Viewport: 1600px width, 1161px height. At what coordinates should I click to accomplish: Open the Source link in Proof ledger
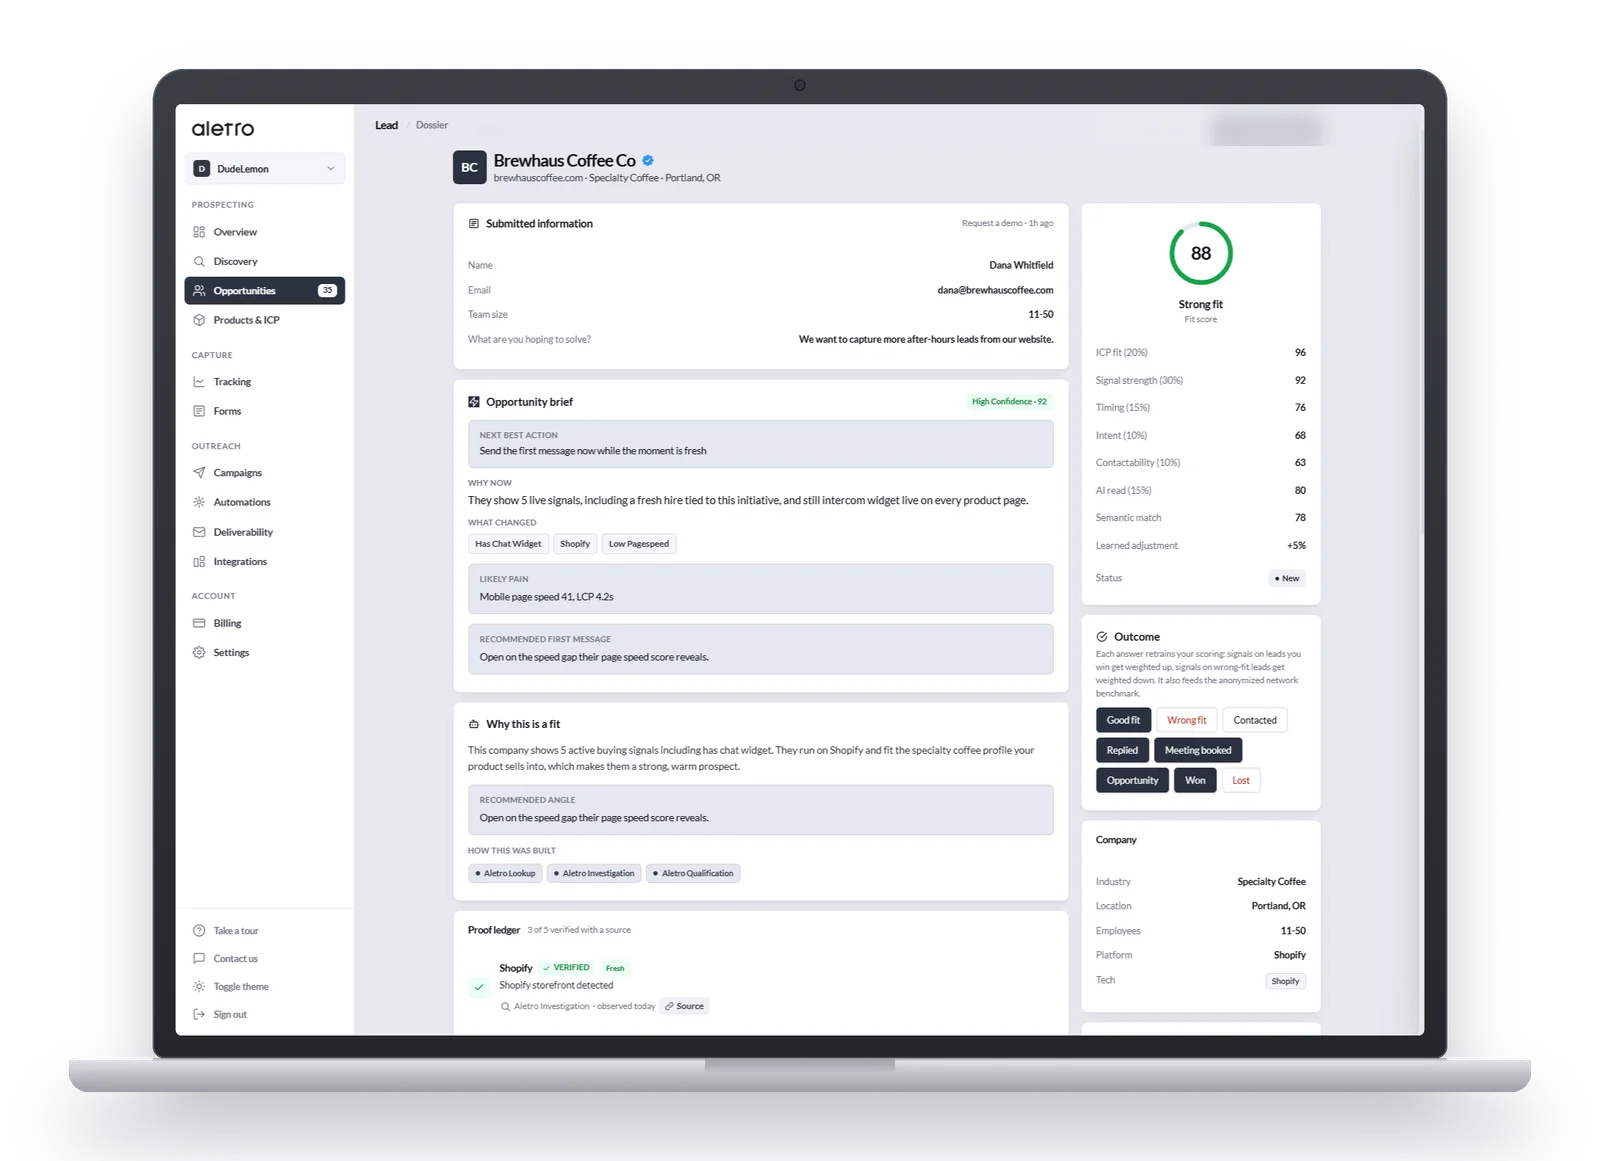685,1006
